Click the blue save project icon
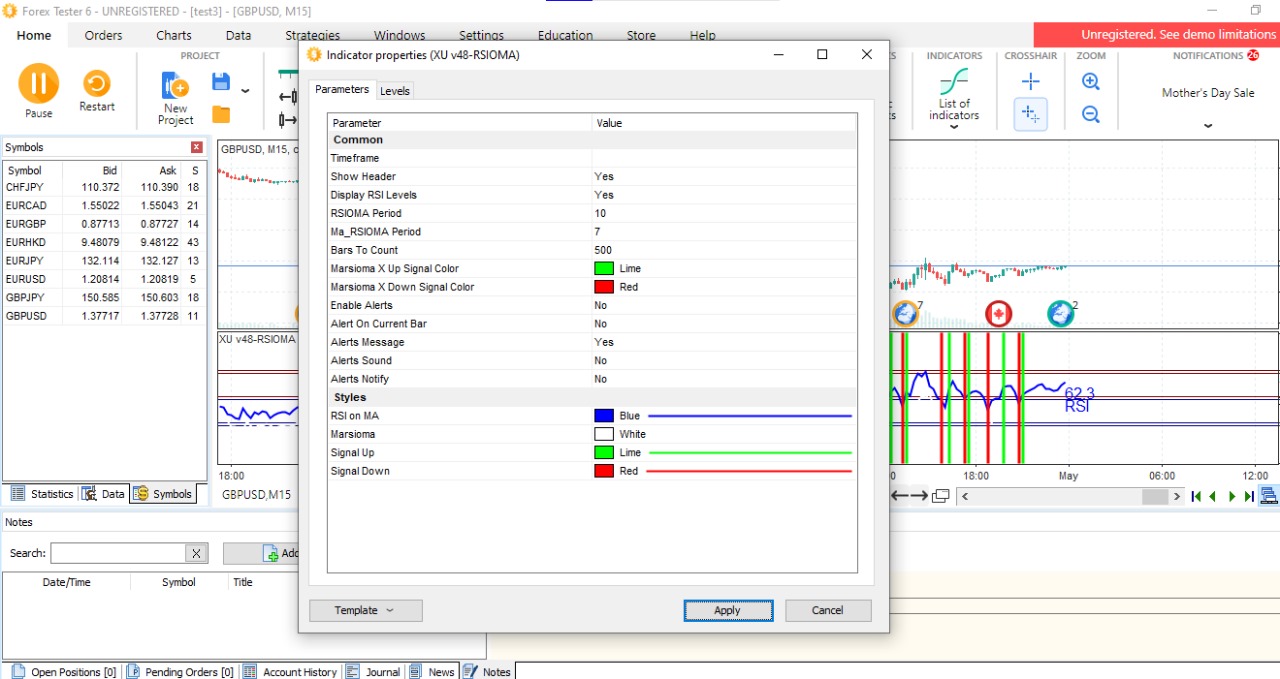This screenshot has height=679, width=1280. [x=221, y=82]
